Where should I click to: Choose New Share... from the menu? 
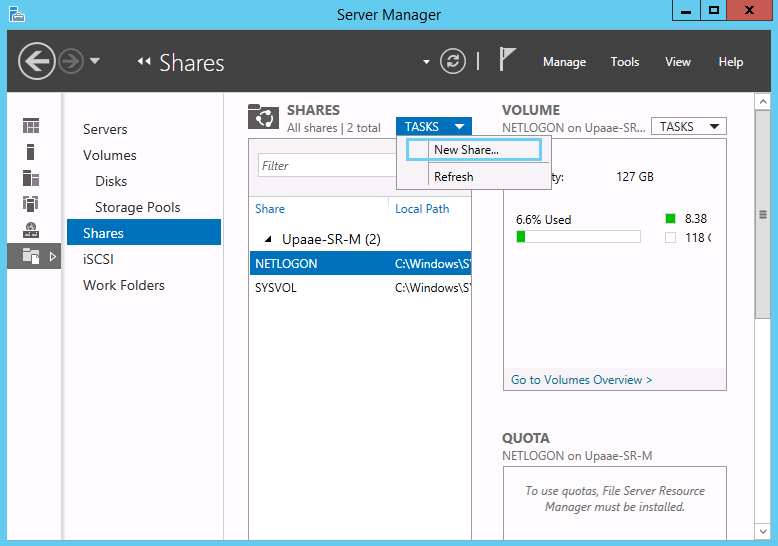click(474, 149)
